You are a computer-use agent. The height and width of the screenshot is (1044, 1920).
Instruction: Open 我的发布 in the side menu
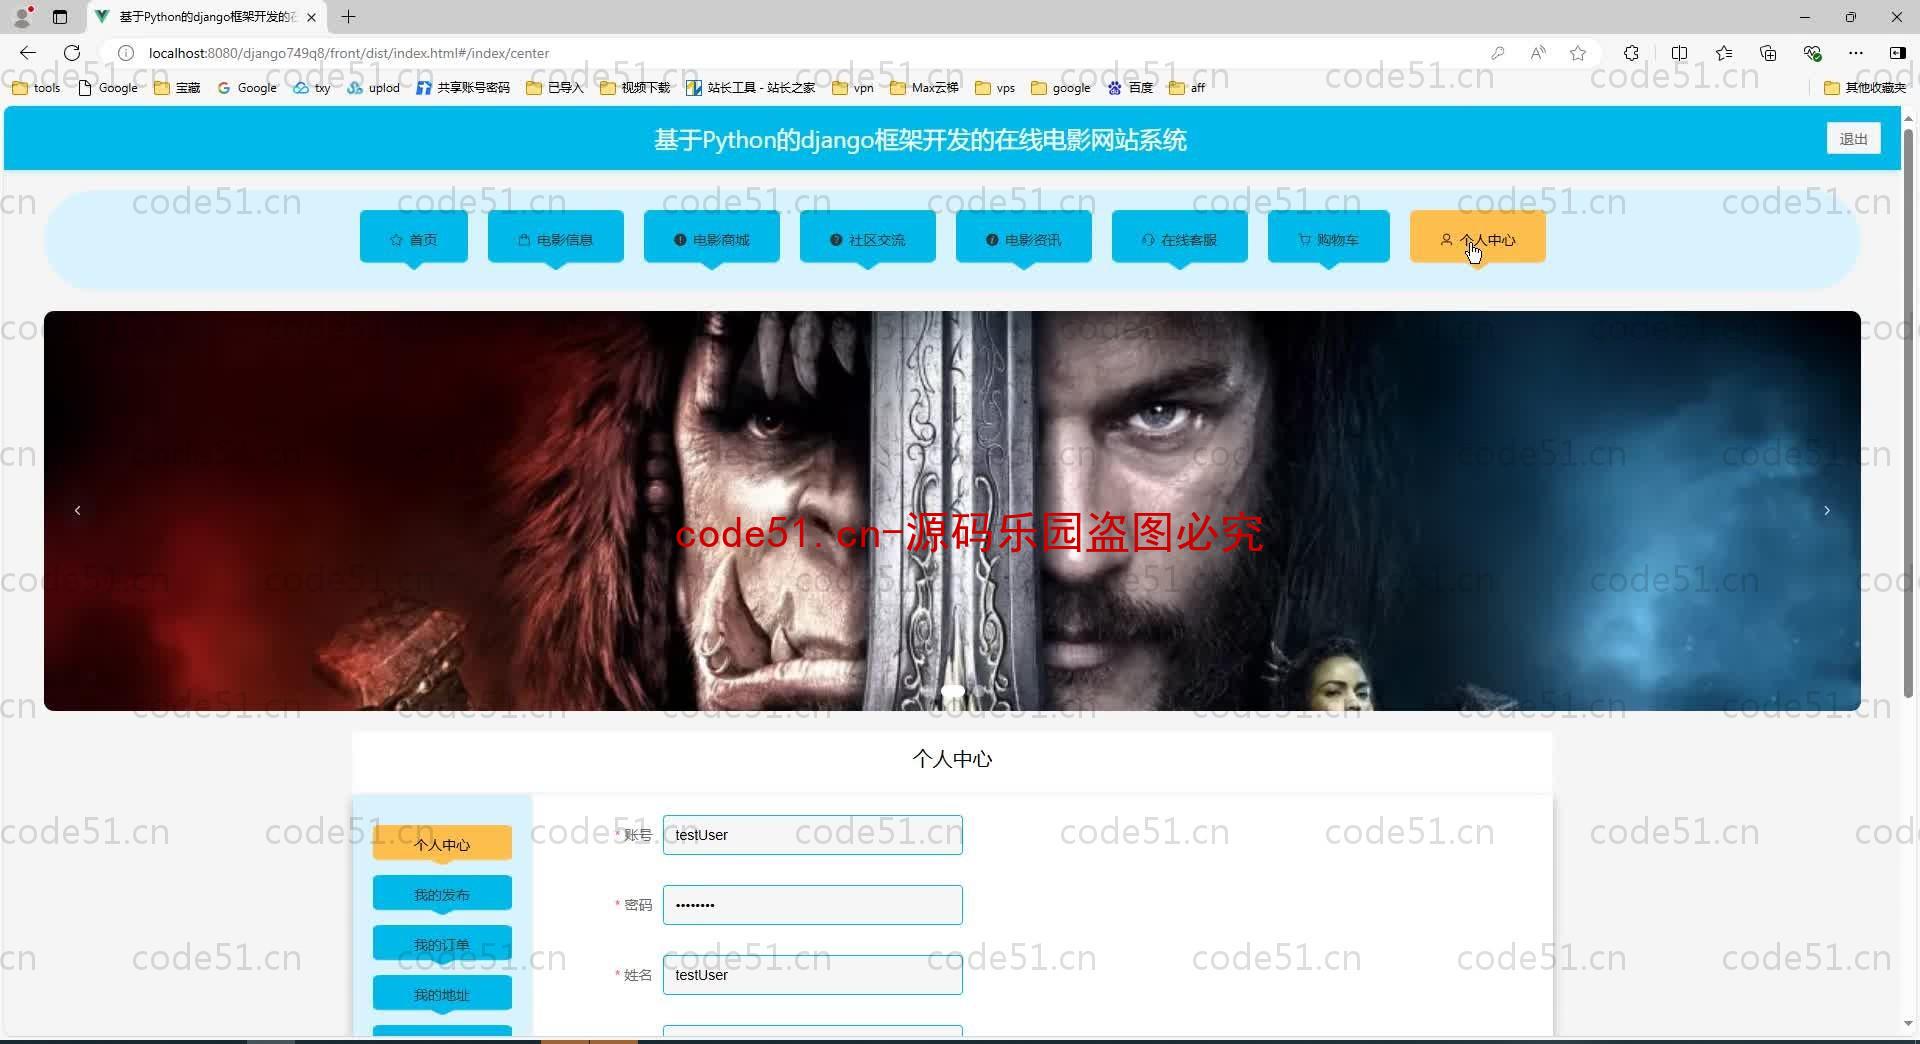click(x=442, y=895)
